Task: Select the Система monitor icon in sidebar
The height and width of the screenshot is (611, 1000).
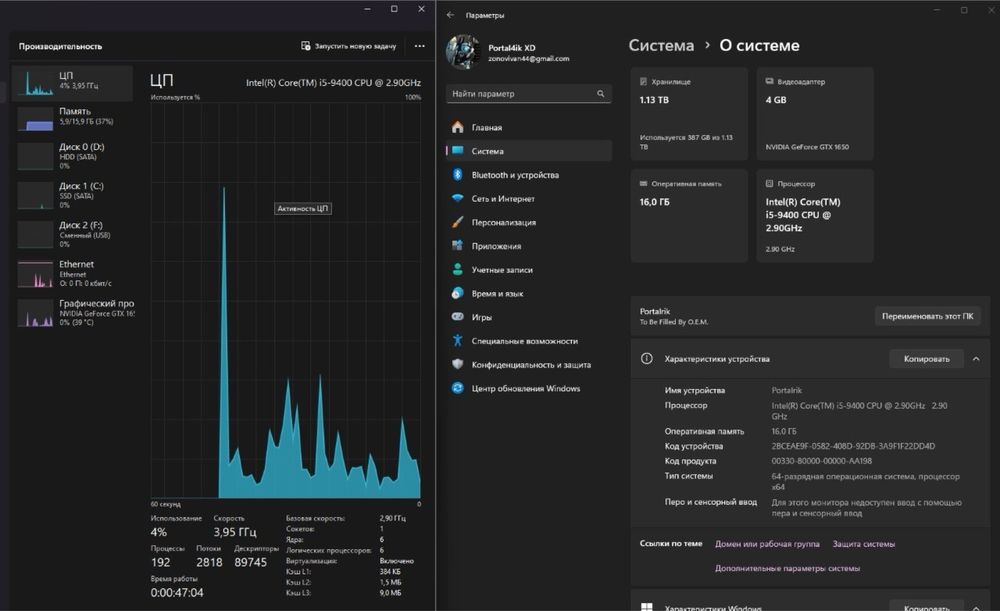Action: click(457, 151)
